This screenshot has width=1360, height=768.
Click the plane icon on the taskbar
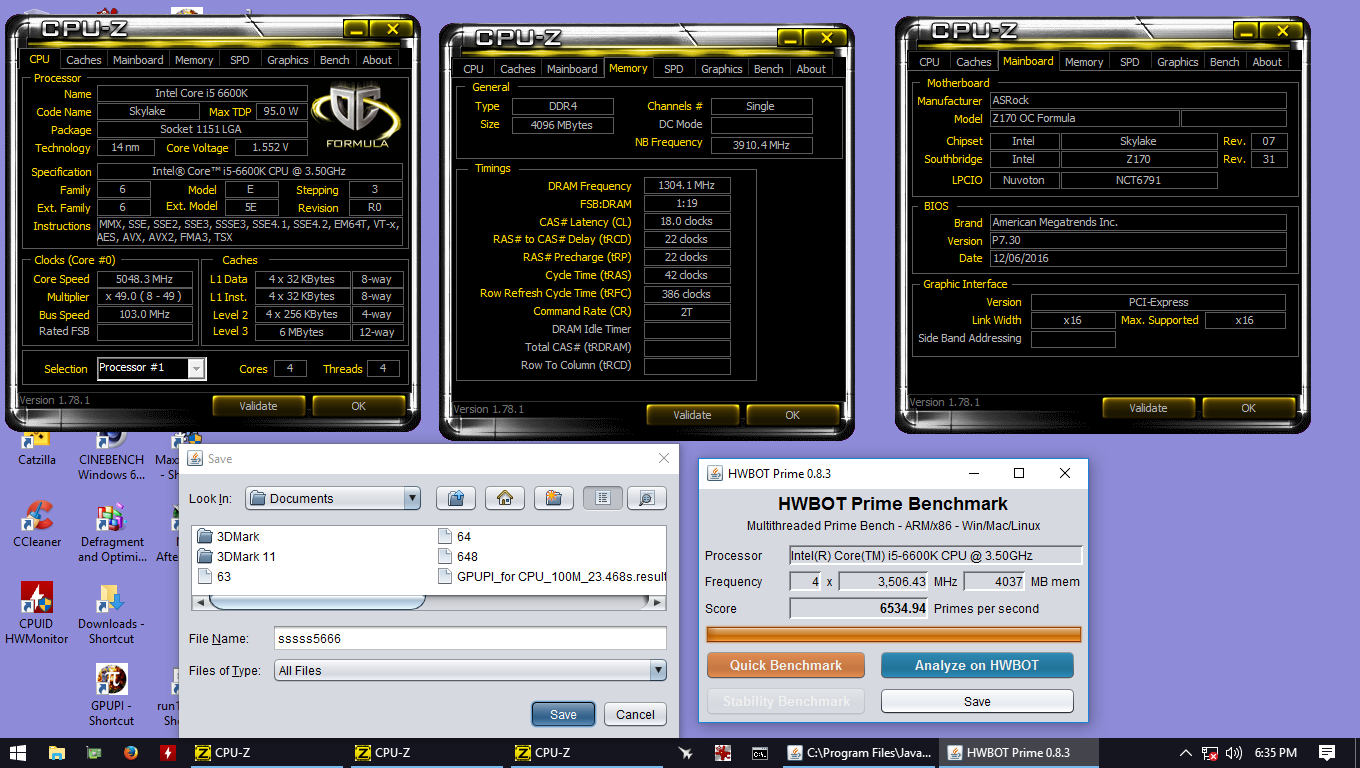click(x=685, y=753)
